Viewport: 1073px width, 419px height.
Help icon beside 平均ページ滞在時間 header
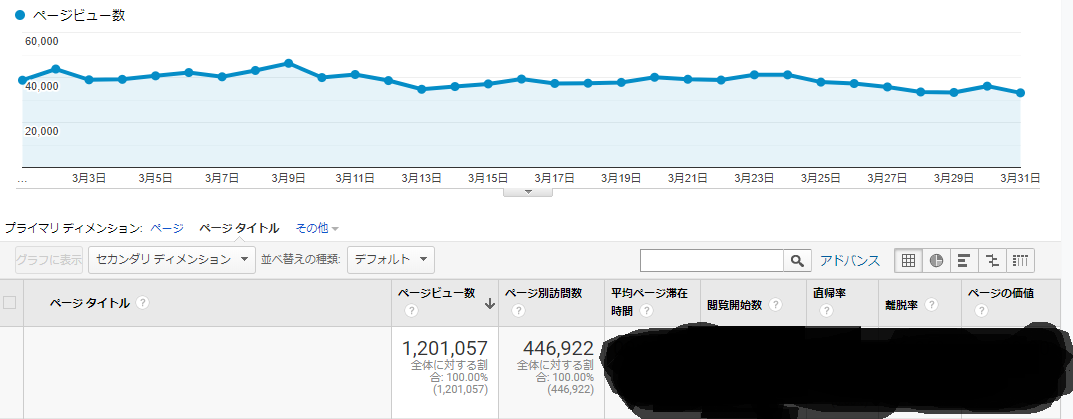[x=645, y=311]
